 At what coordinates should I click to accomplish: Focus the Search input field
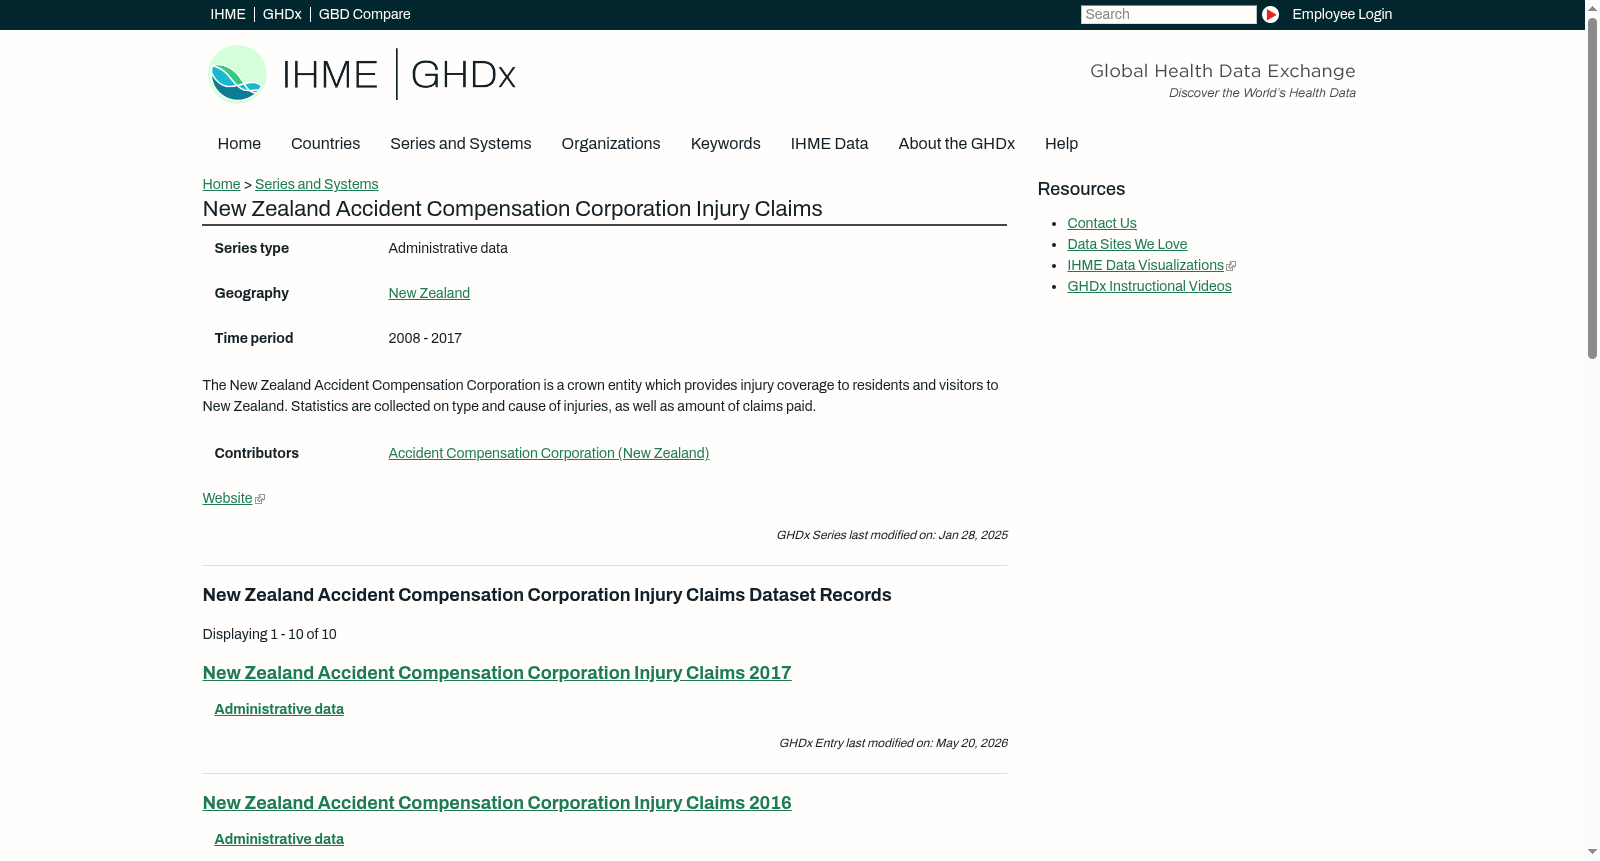pos(1168,14)
